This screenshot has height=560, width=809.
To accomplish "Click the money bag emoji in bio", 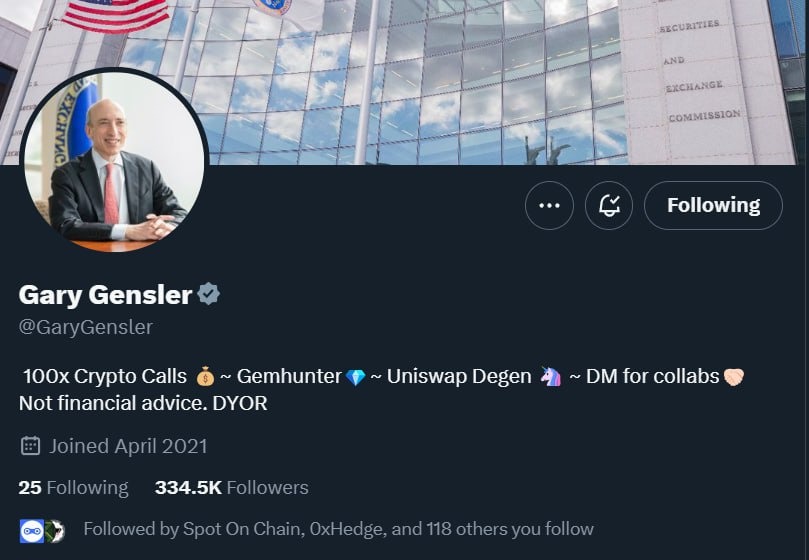I will [206, 377].
